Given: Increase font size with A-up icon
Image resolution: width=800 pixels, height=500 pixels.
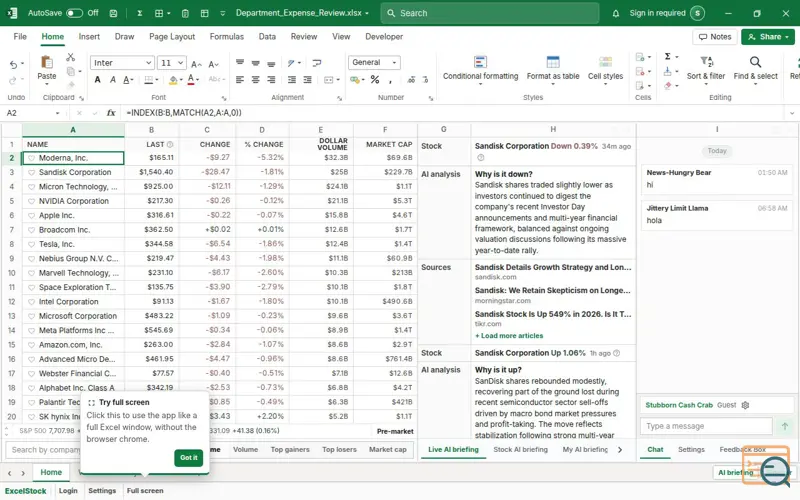Looking at the screenshot, I should coord(196,64).
